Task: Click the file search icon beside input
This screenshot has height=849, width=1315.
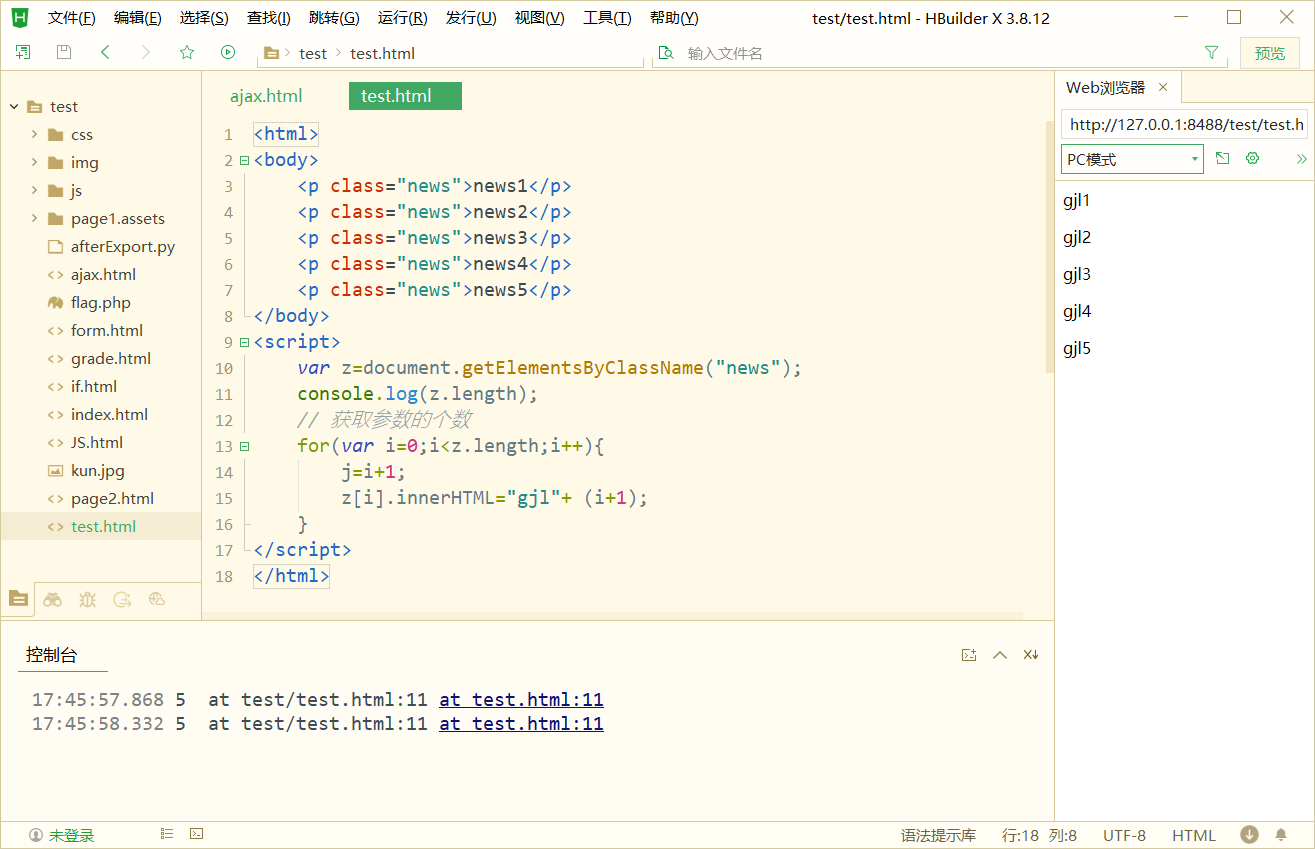Action: point(666,53)
